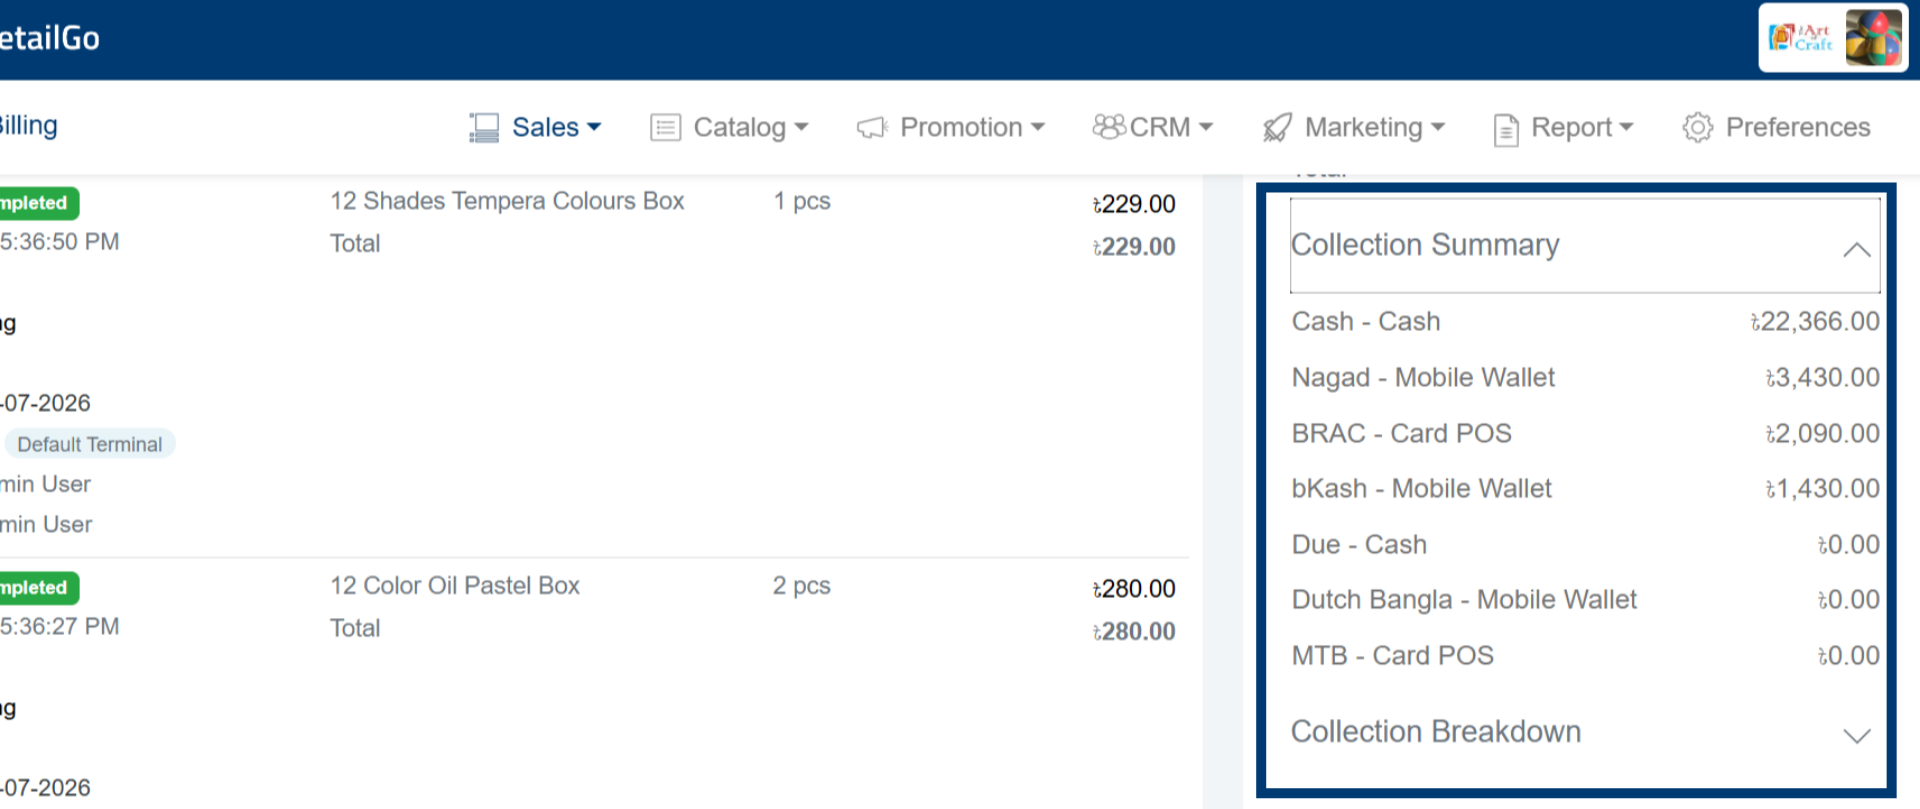
Task: Click 'MTB - Card POS' row label
Action: click(1392, 656)
